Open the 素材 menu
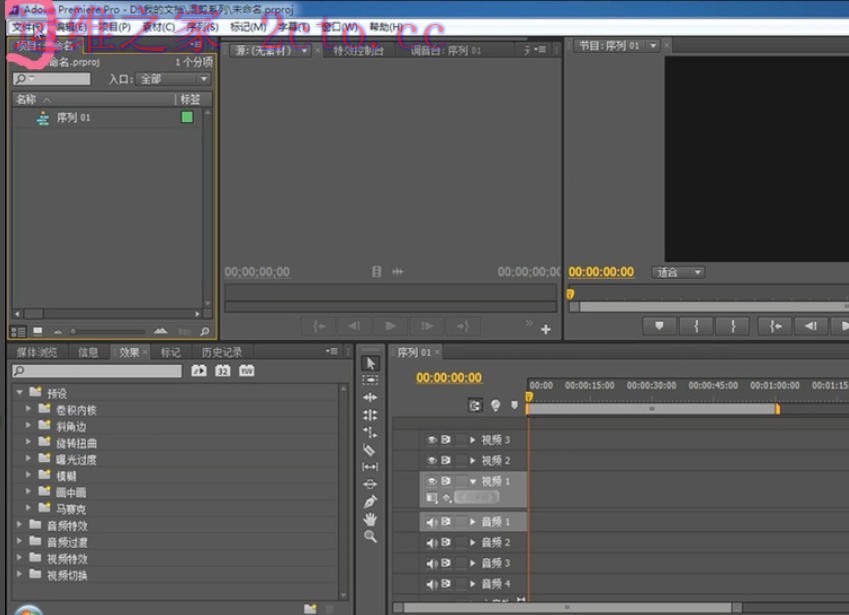The image size is (849, 615). (x=158, y=27)
